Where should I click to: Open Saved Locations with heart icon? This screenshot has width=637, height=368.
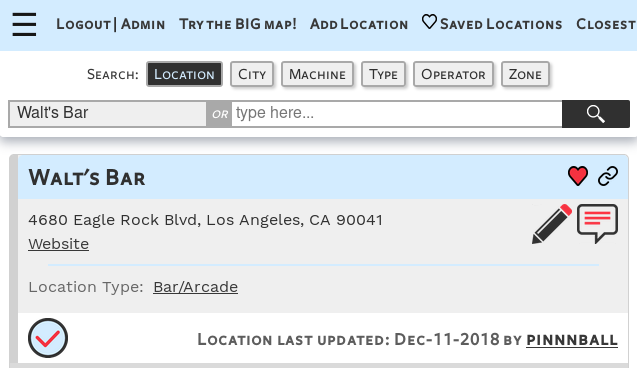492,24
